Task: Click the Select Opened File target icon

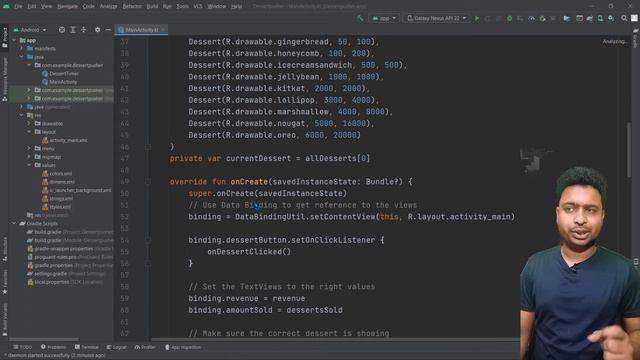Action: 62,30
